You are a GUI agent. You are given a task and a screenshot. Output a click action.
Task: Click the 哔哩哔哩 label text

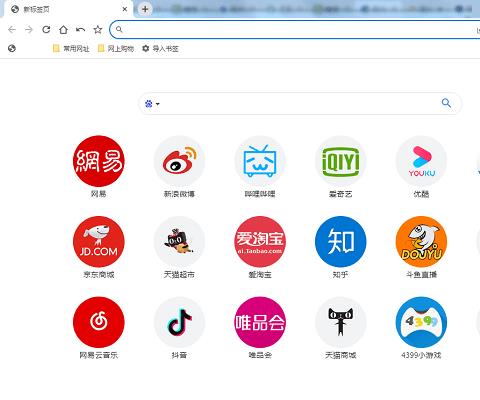pos(260,194)
